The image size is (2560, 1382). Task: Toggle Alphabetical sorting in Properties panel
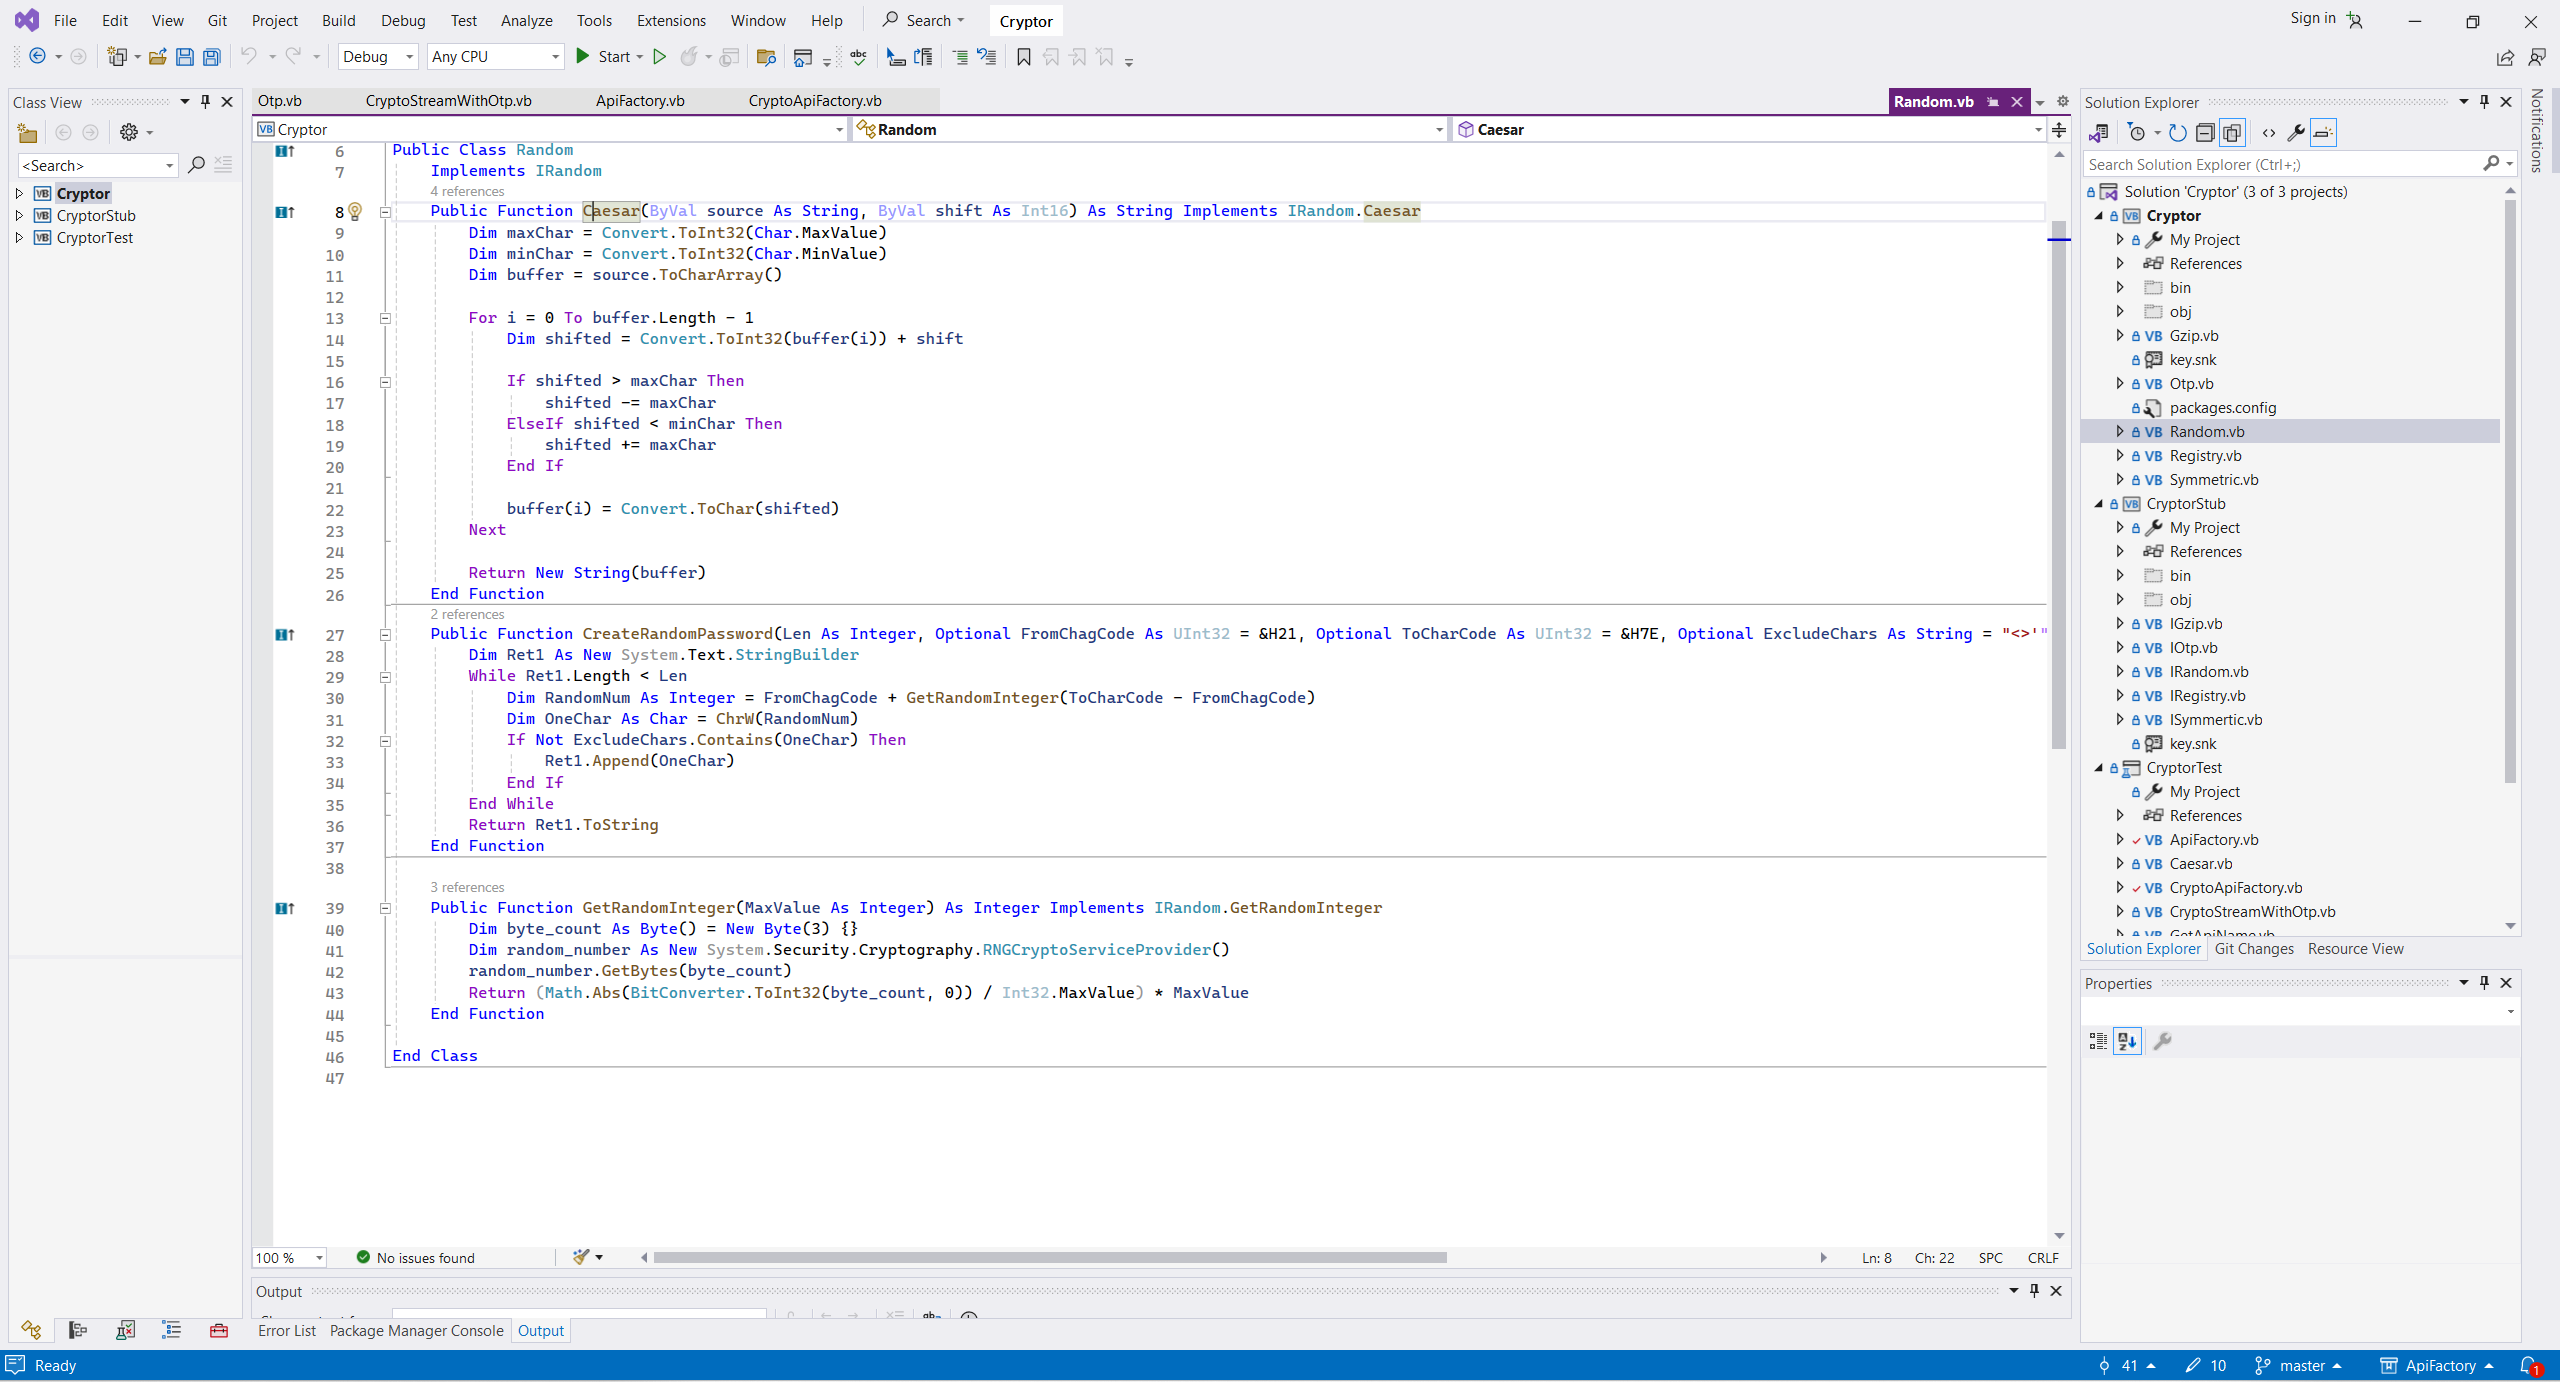coord(2127,1041)
